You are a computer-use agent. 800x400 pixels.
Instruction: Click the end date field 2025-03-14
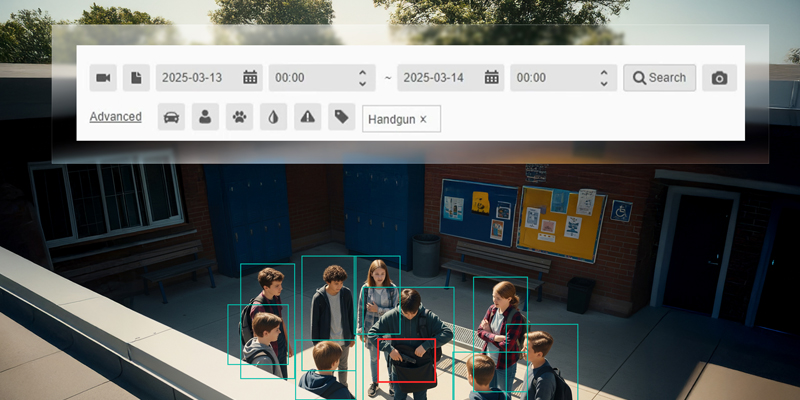click(x=451, y=78)
